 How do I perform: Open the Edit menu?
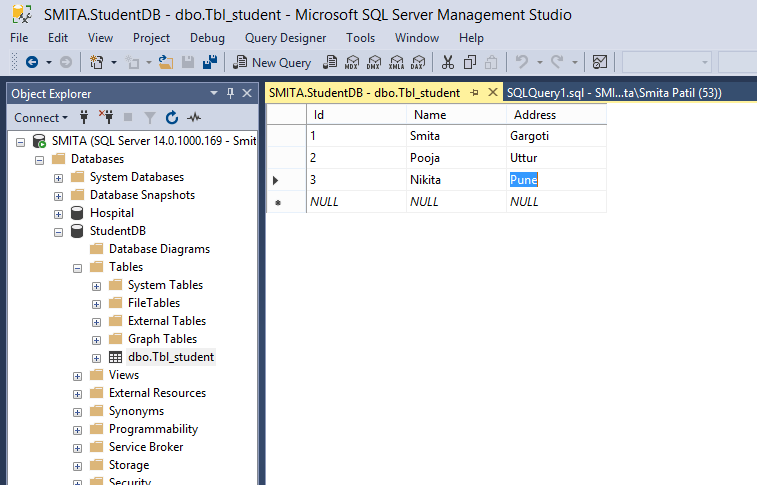tap(58, 38)
